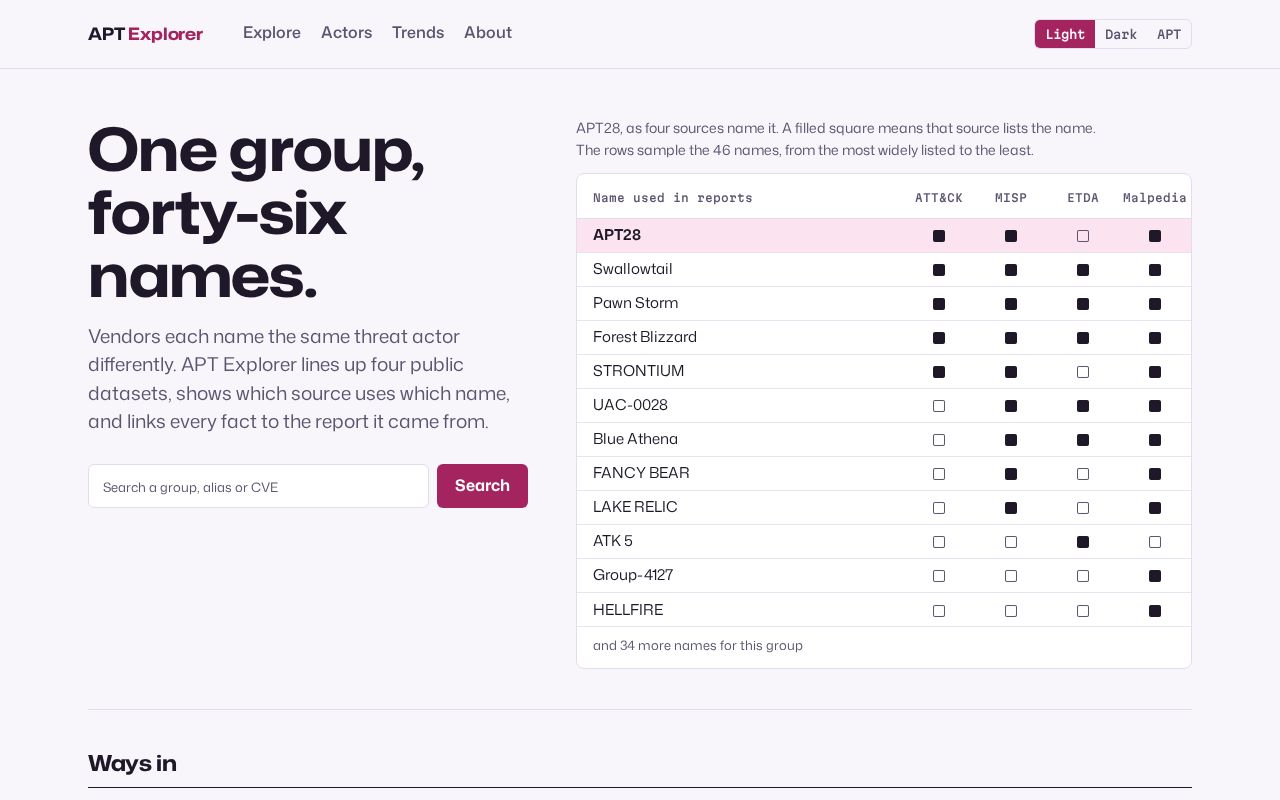Select the APT theme option

pos(1169,34)
